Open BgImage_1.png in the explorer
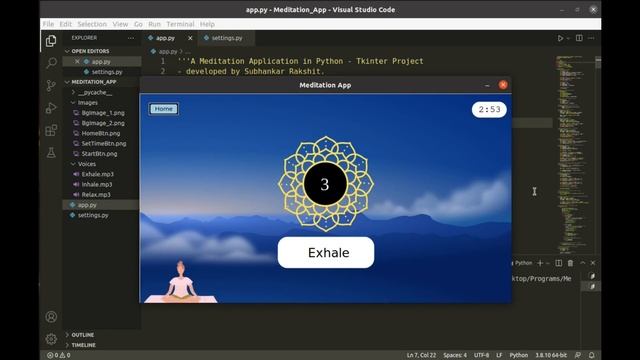The height and width of the screenshot is (360, 640). click(103, 113)
